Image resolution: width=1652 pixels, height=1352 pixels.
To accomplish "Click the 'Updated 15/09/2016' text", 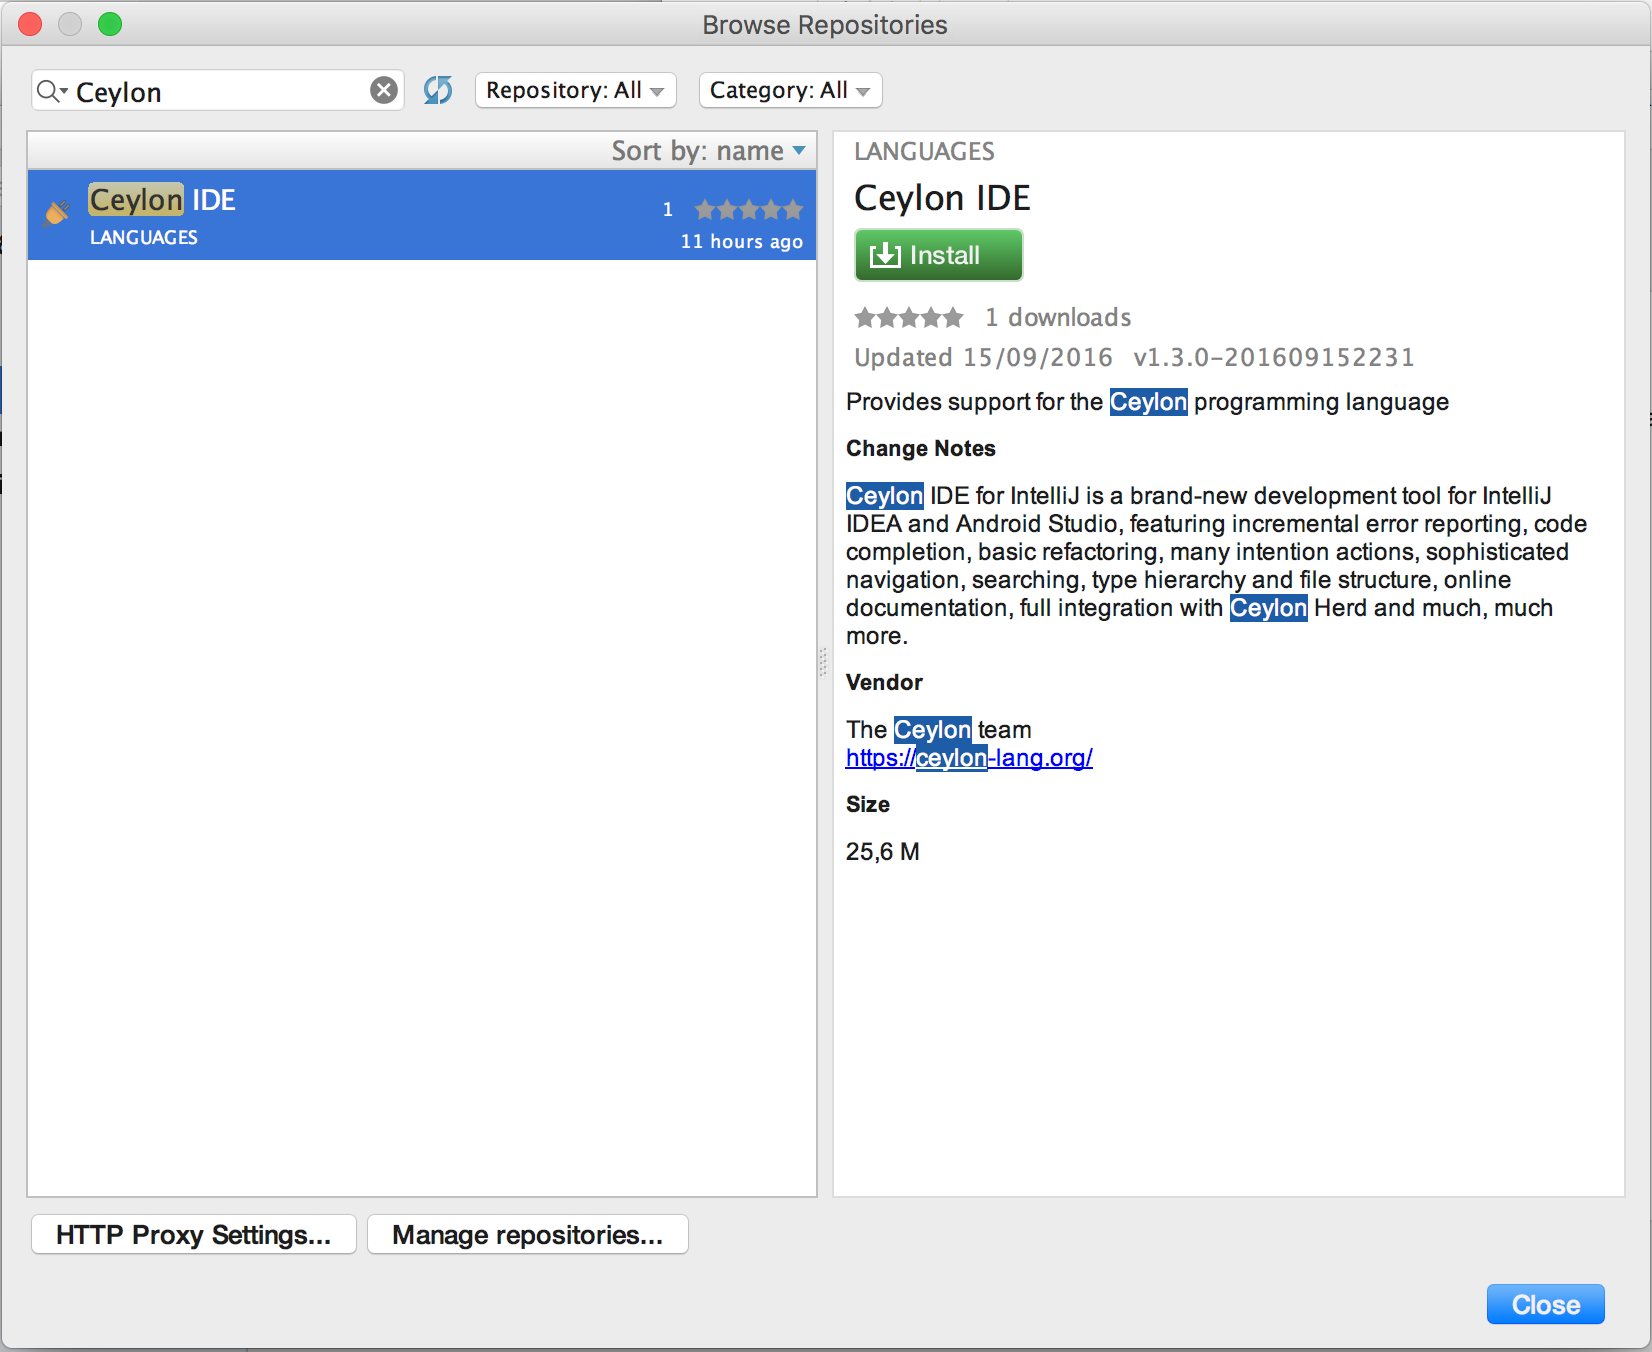I will pos(983,357).
